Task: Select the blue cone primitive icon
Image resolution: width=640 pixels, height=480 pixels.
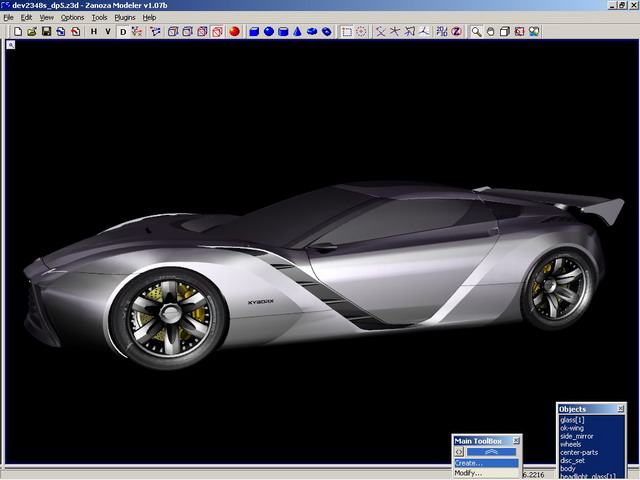Action: tap(298, 31)
